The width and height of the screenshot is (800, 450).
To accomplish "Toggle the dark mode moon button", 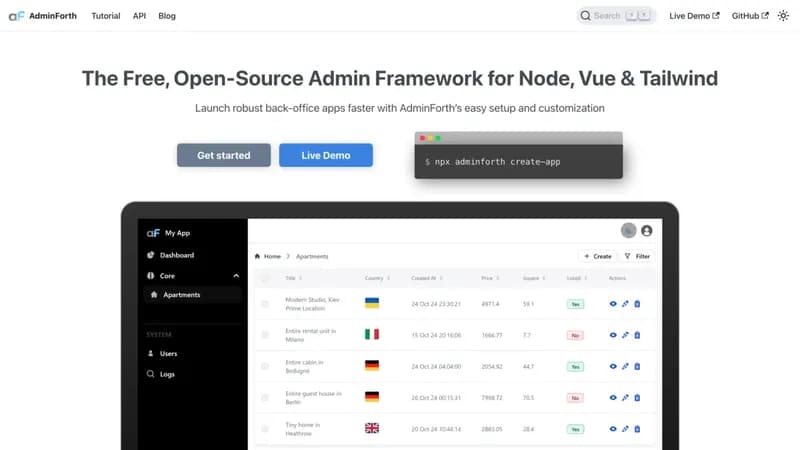I will tap(629, 231).
